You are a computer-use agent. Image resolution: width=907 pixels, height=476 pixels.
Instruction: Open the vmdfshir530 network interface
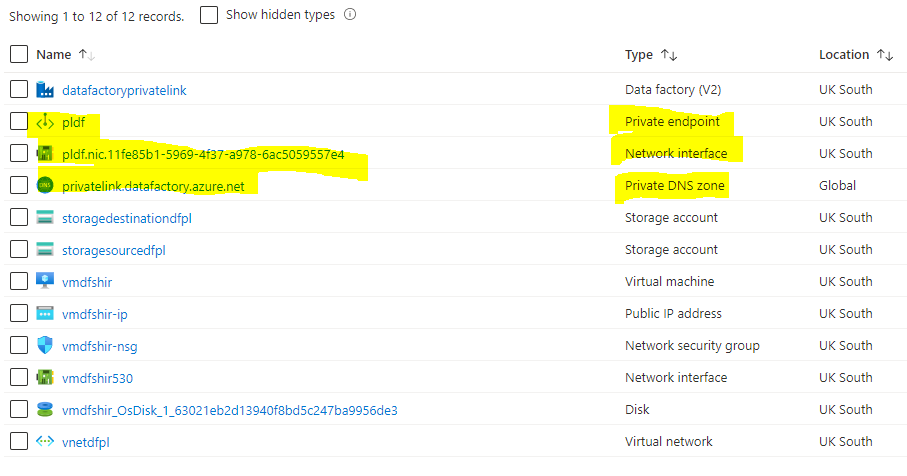coord(97,378)
